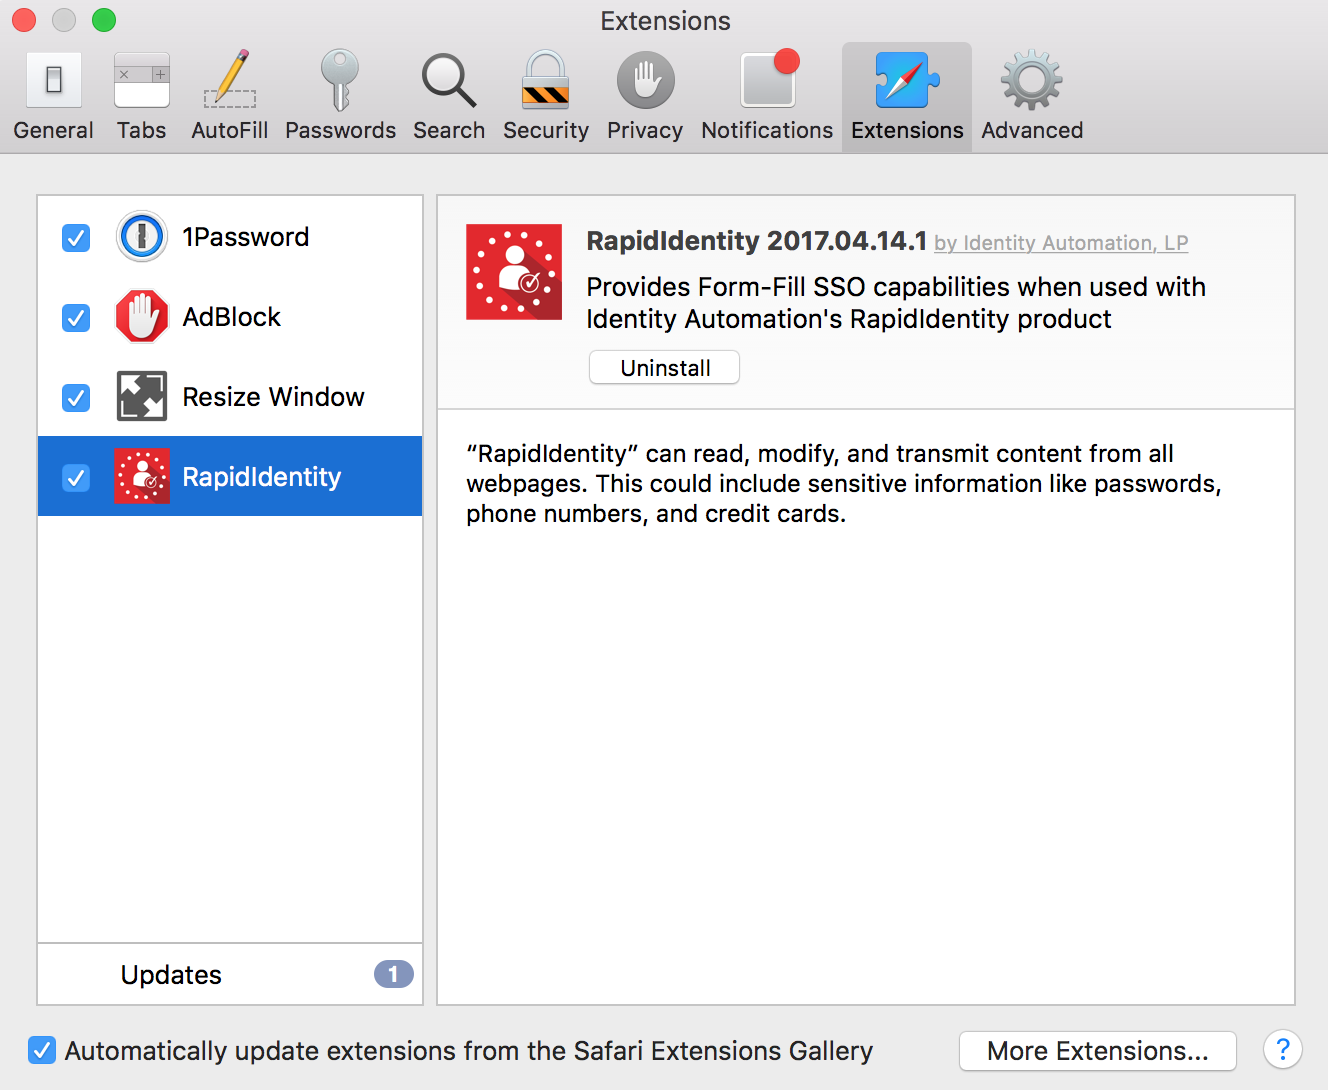
Task: Select the AdBlock extension icon
Action: [142, 317]
